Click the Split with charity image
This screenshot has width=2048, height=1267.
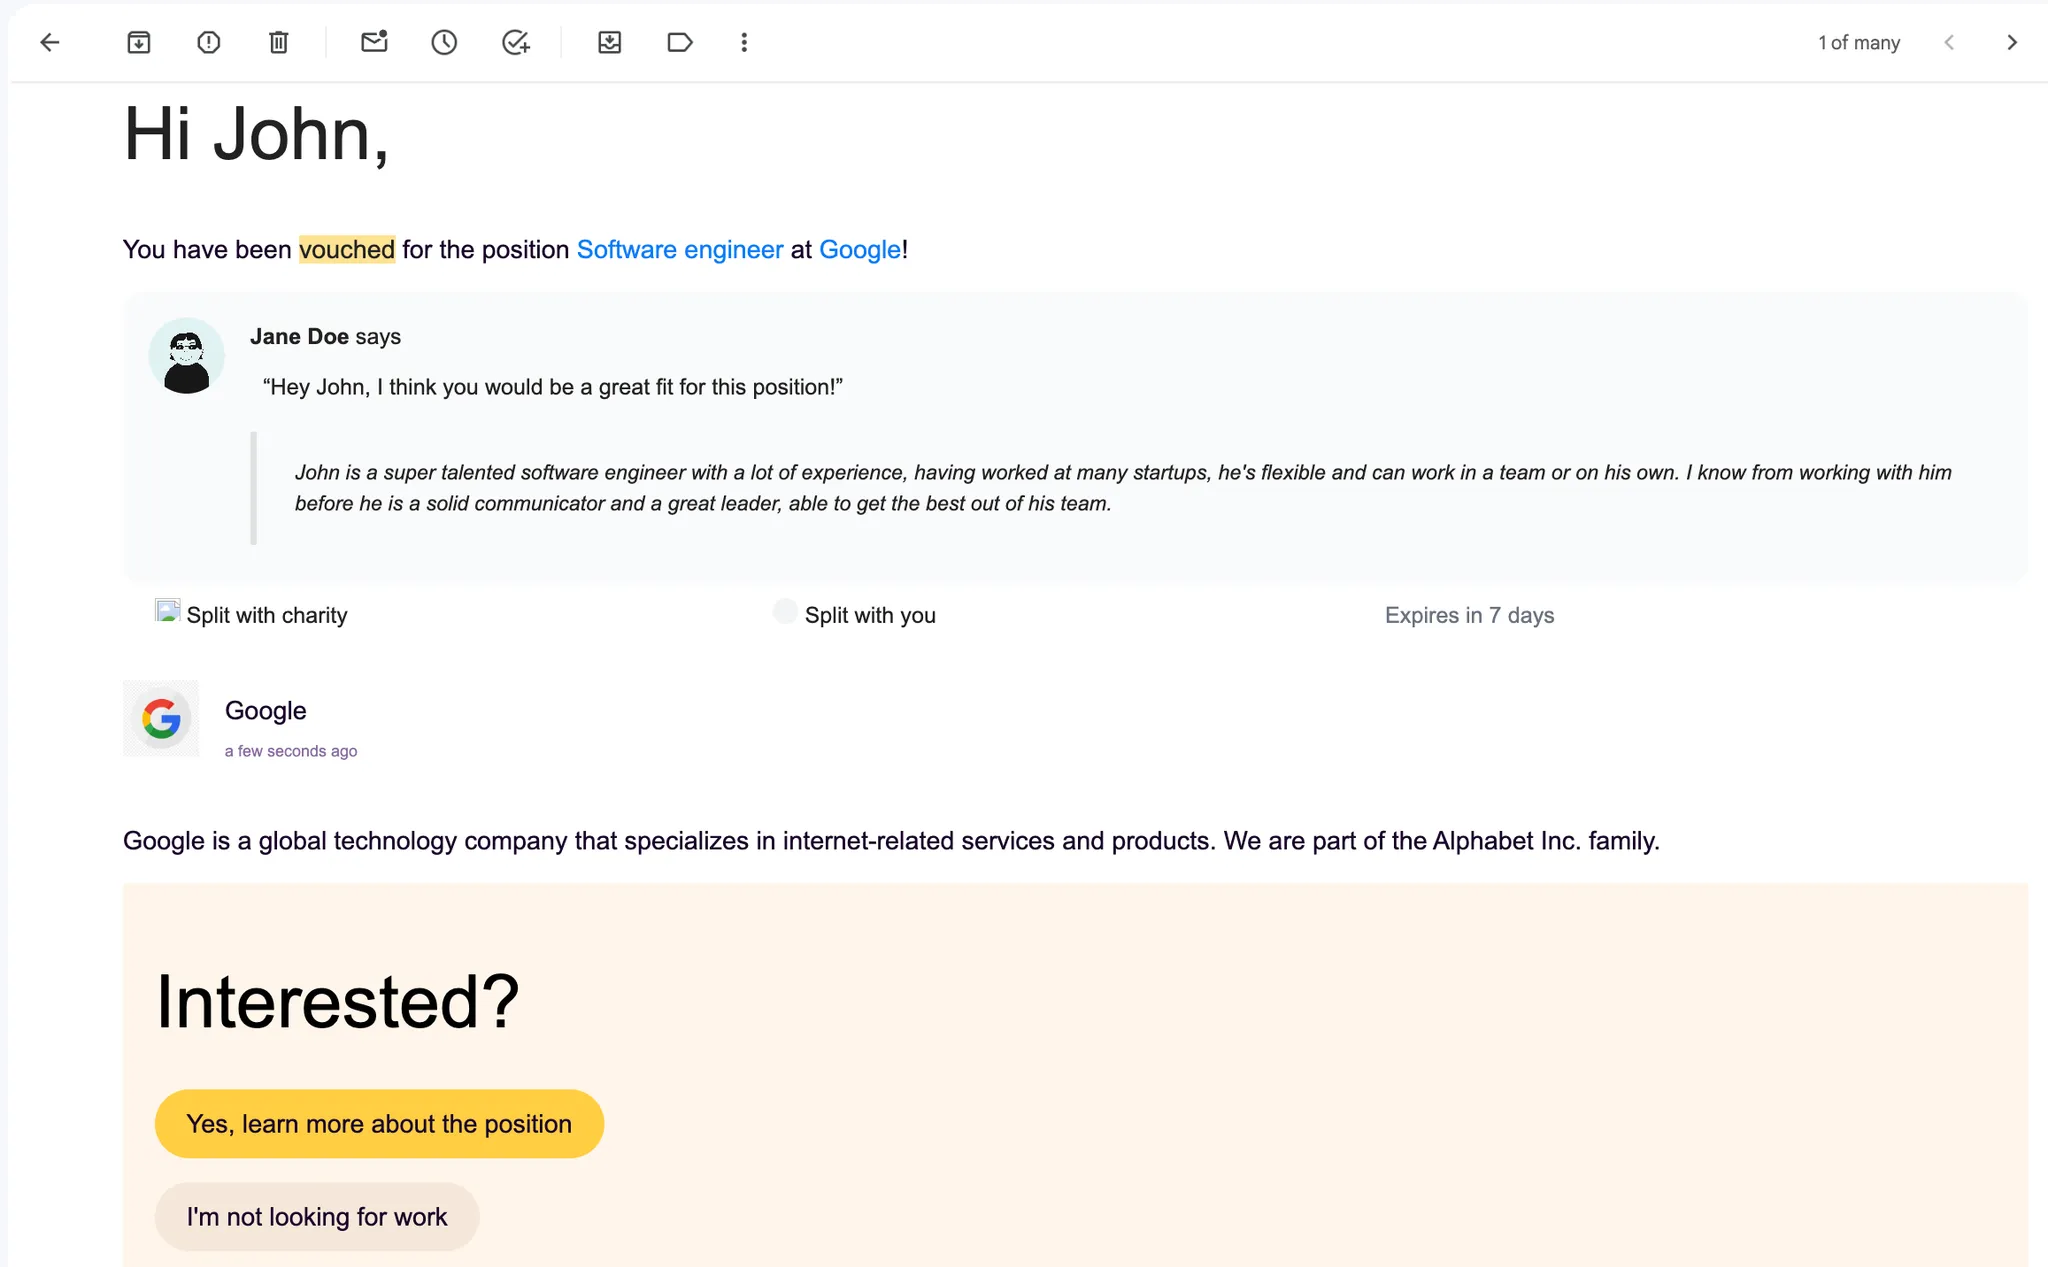pos(167,611)
